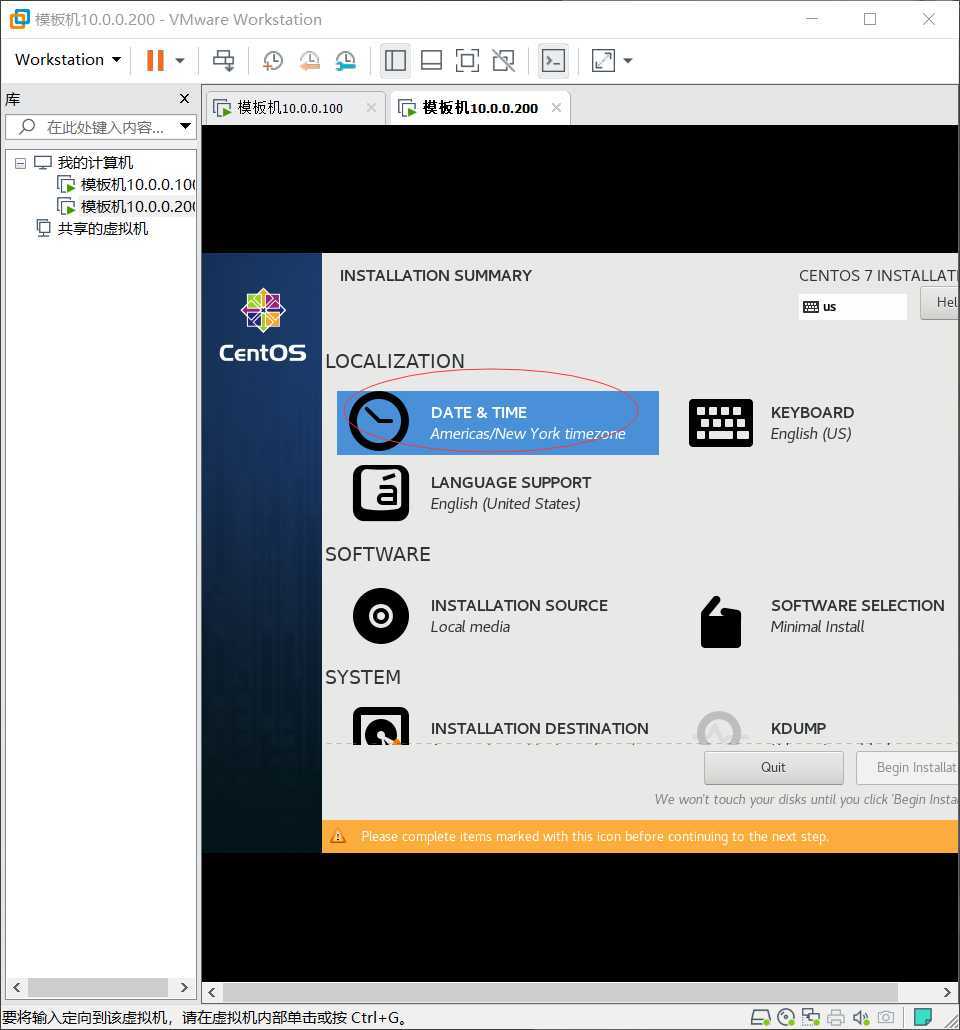Toggle Unity mode icon in the toolbar
The height and width of the screenshot is (1030, 960).
503,60
